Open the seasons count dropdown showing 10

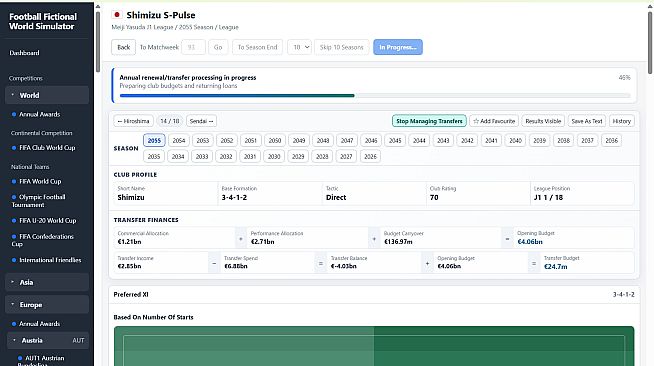tap(299, 47)
